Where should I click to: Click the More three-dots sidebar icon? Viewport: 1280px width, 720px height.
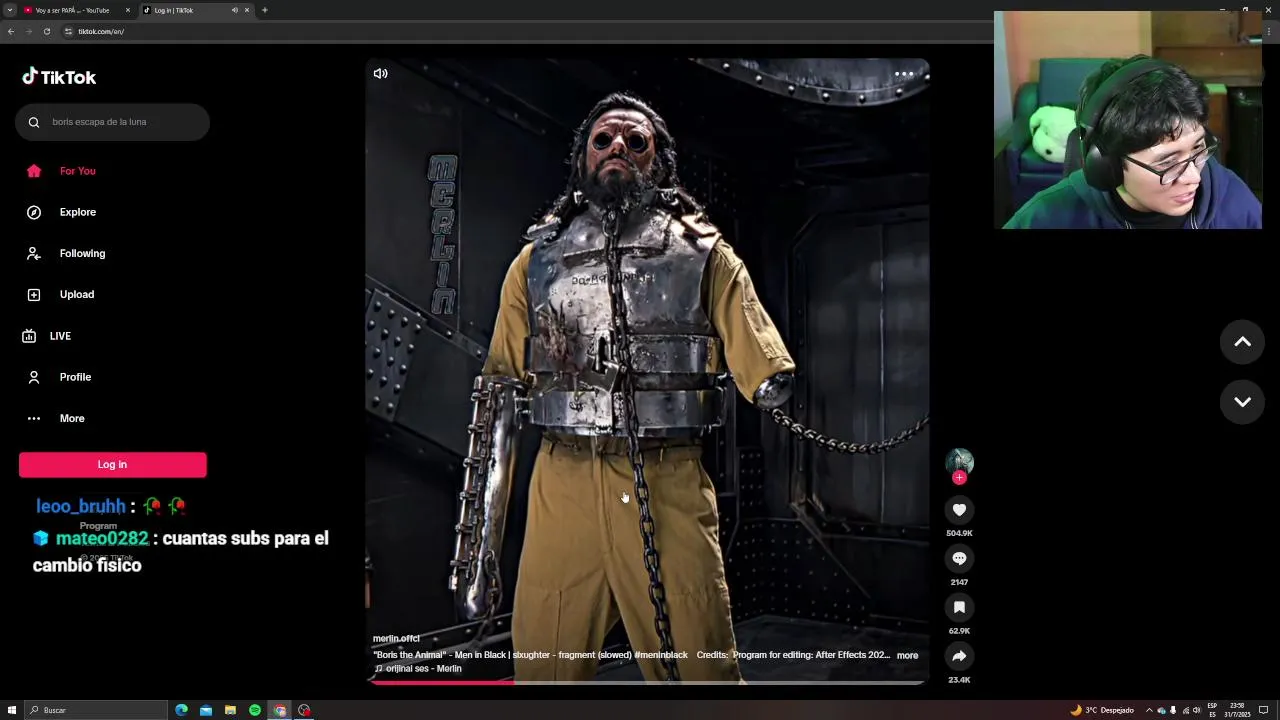click(x=34, y=418)
